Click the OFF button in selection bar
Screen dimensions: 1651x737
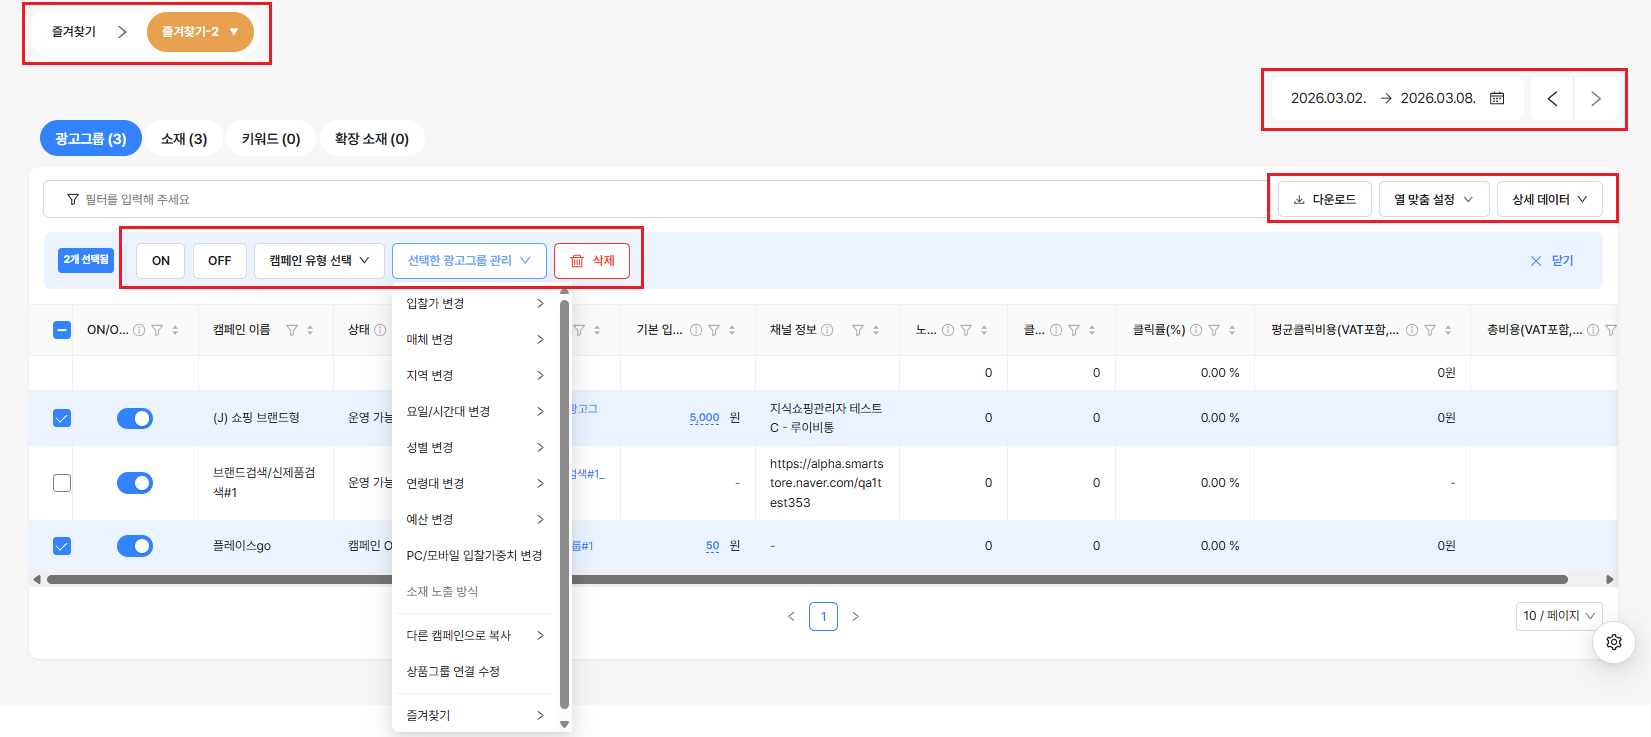[220, 260]
